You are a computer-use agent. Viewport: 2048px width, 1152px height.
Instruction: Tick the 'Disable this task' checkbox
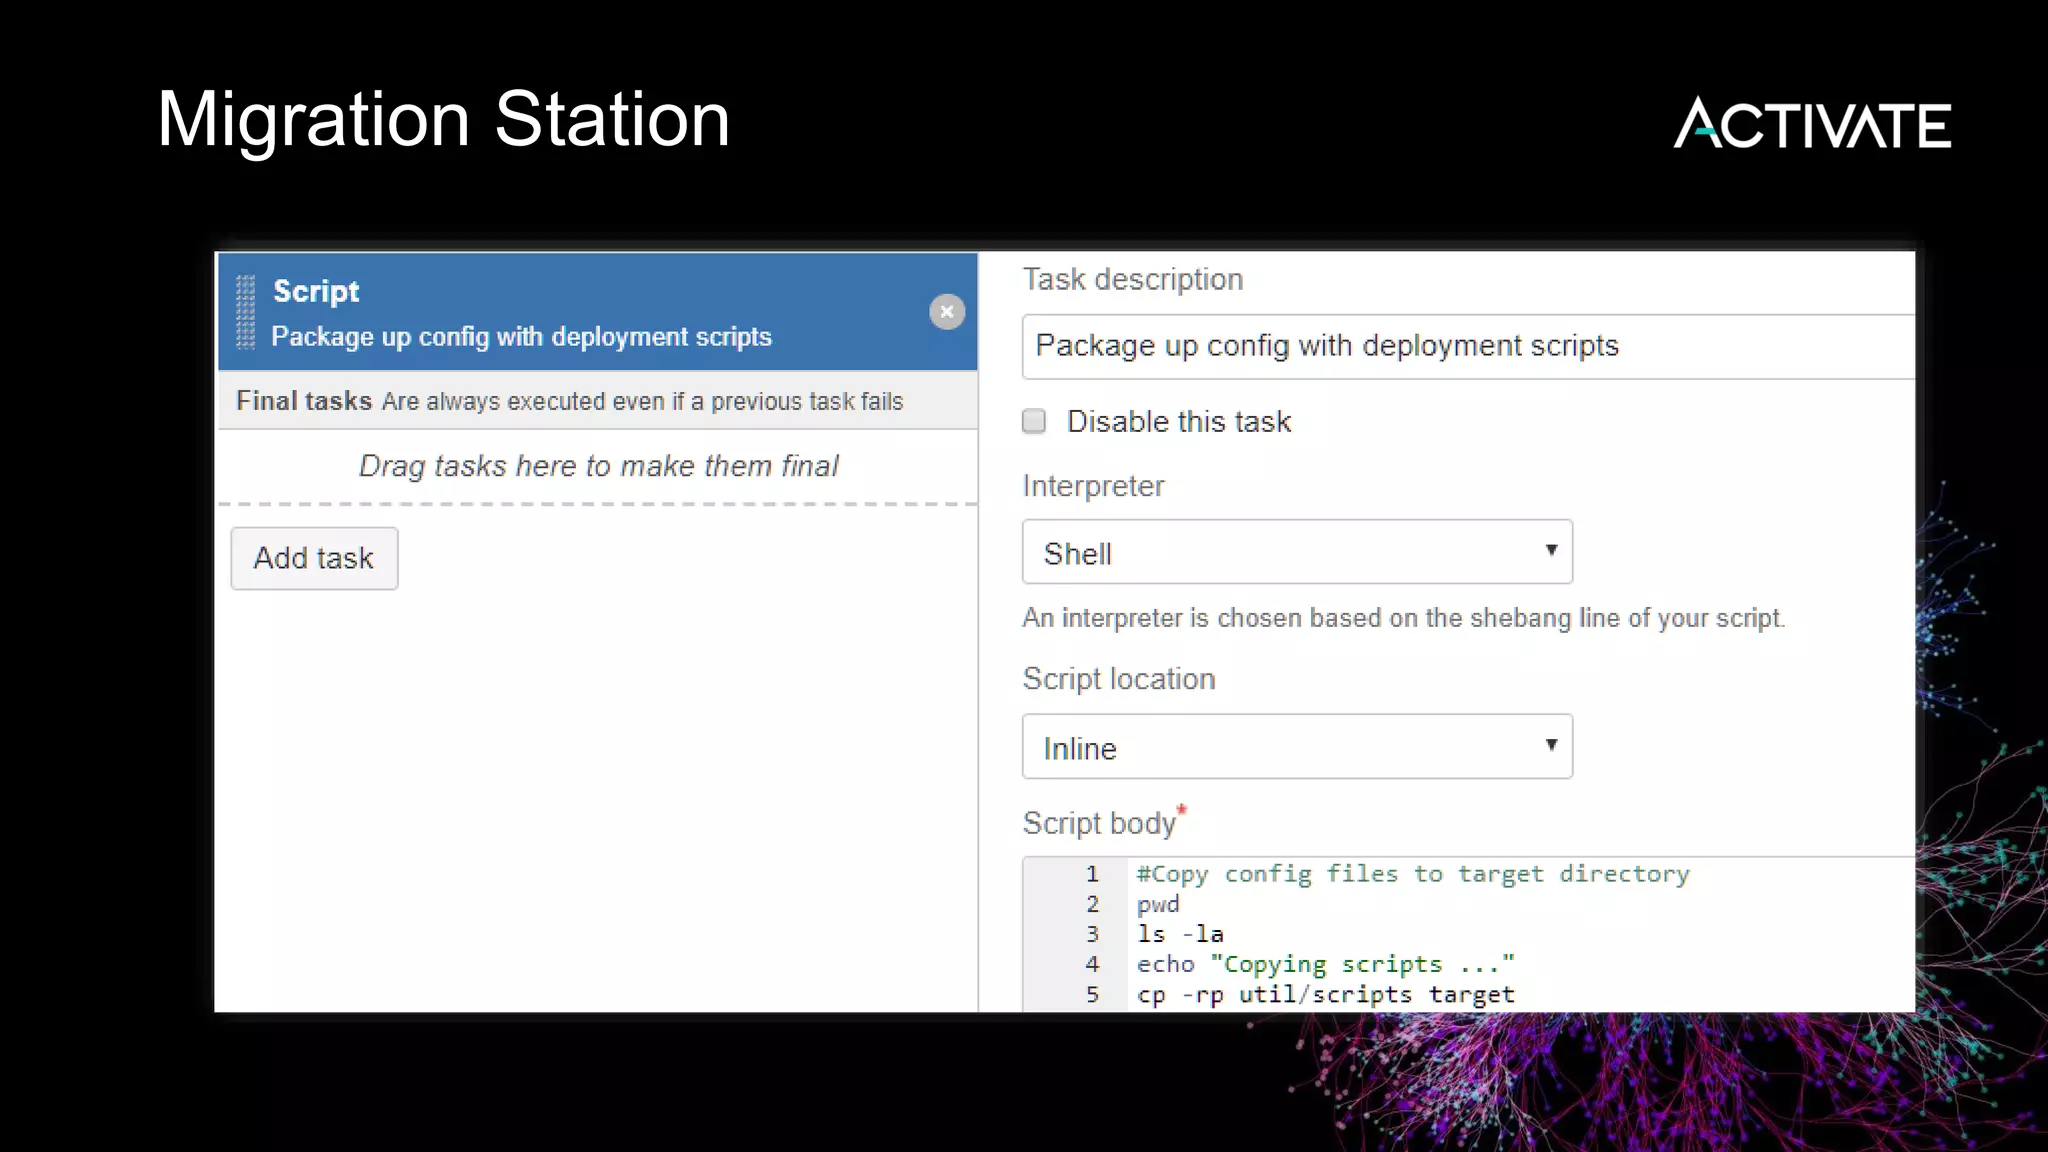1034,421
